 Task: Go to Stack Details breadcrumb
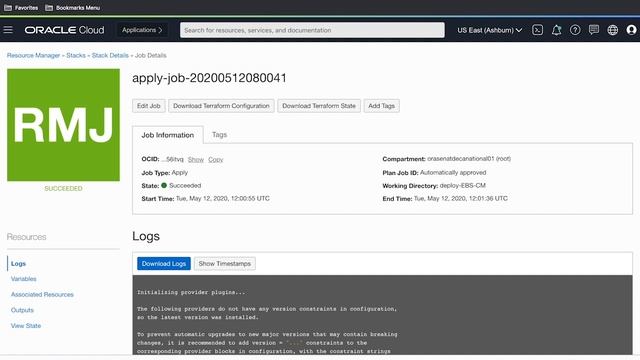tap(110, 55)
